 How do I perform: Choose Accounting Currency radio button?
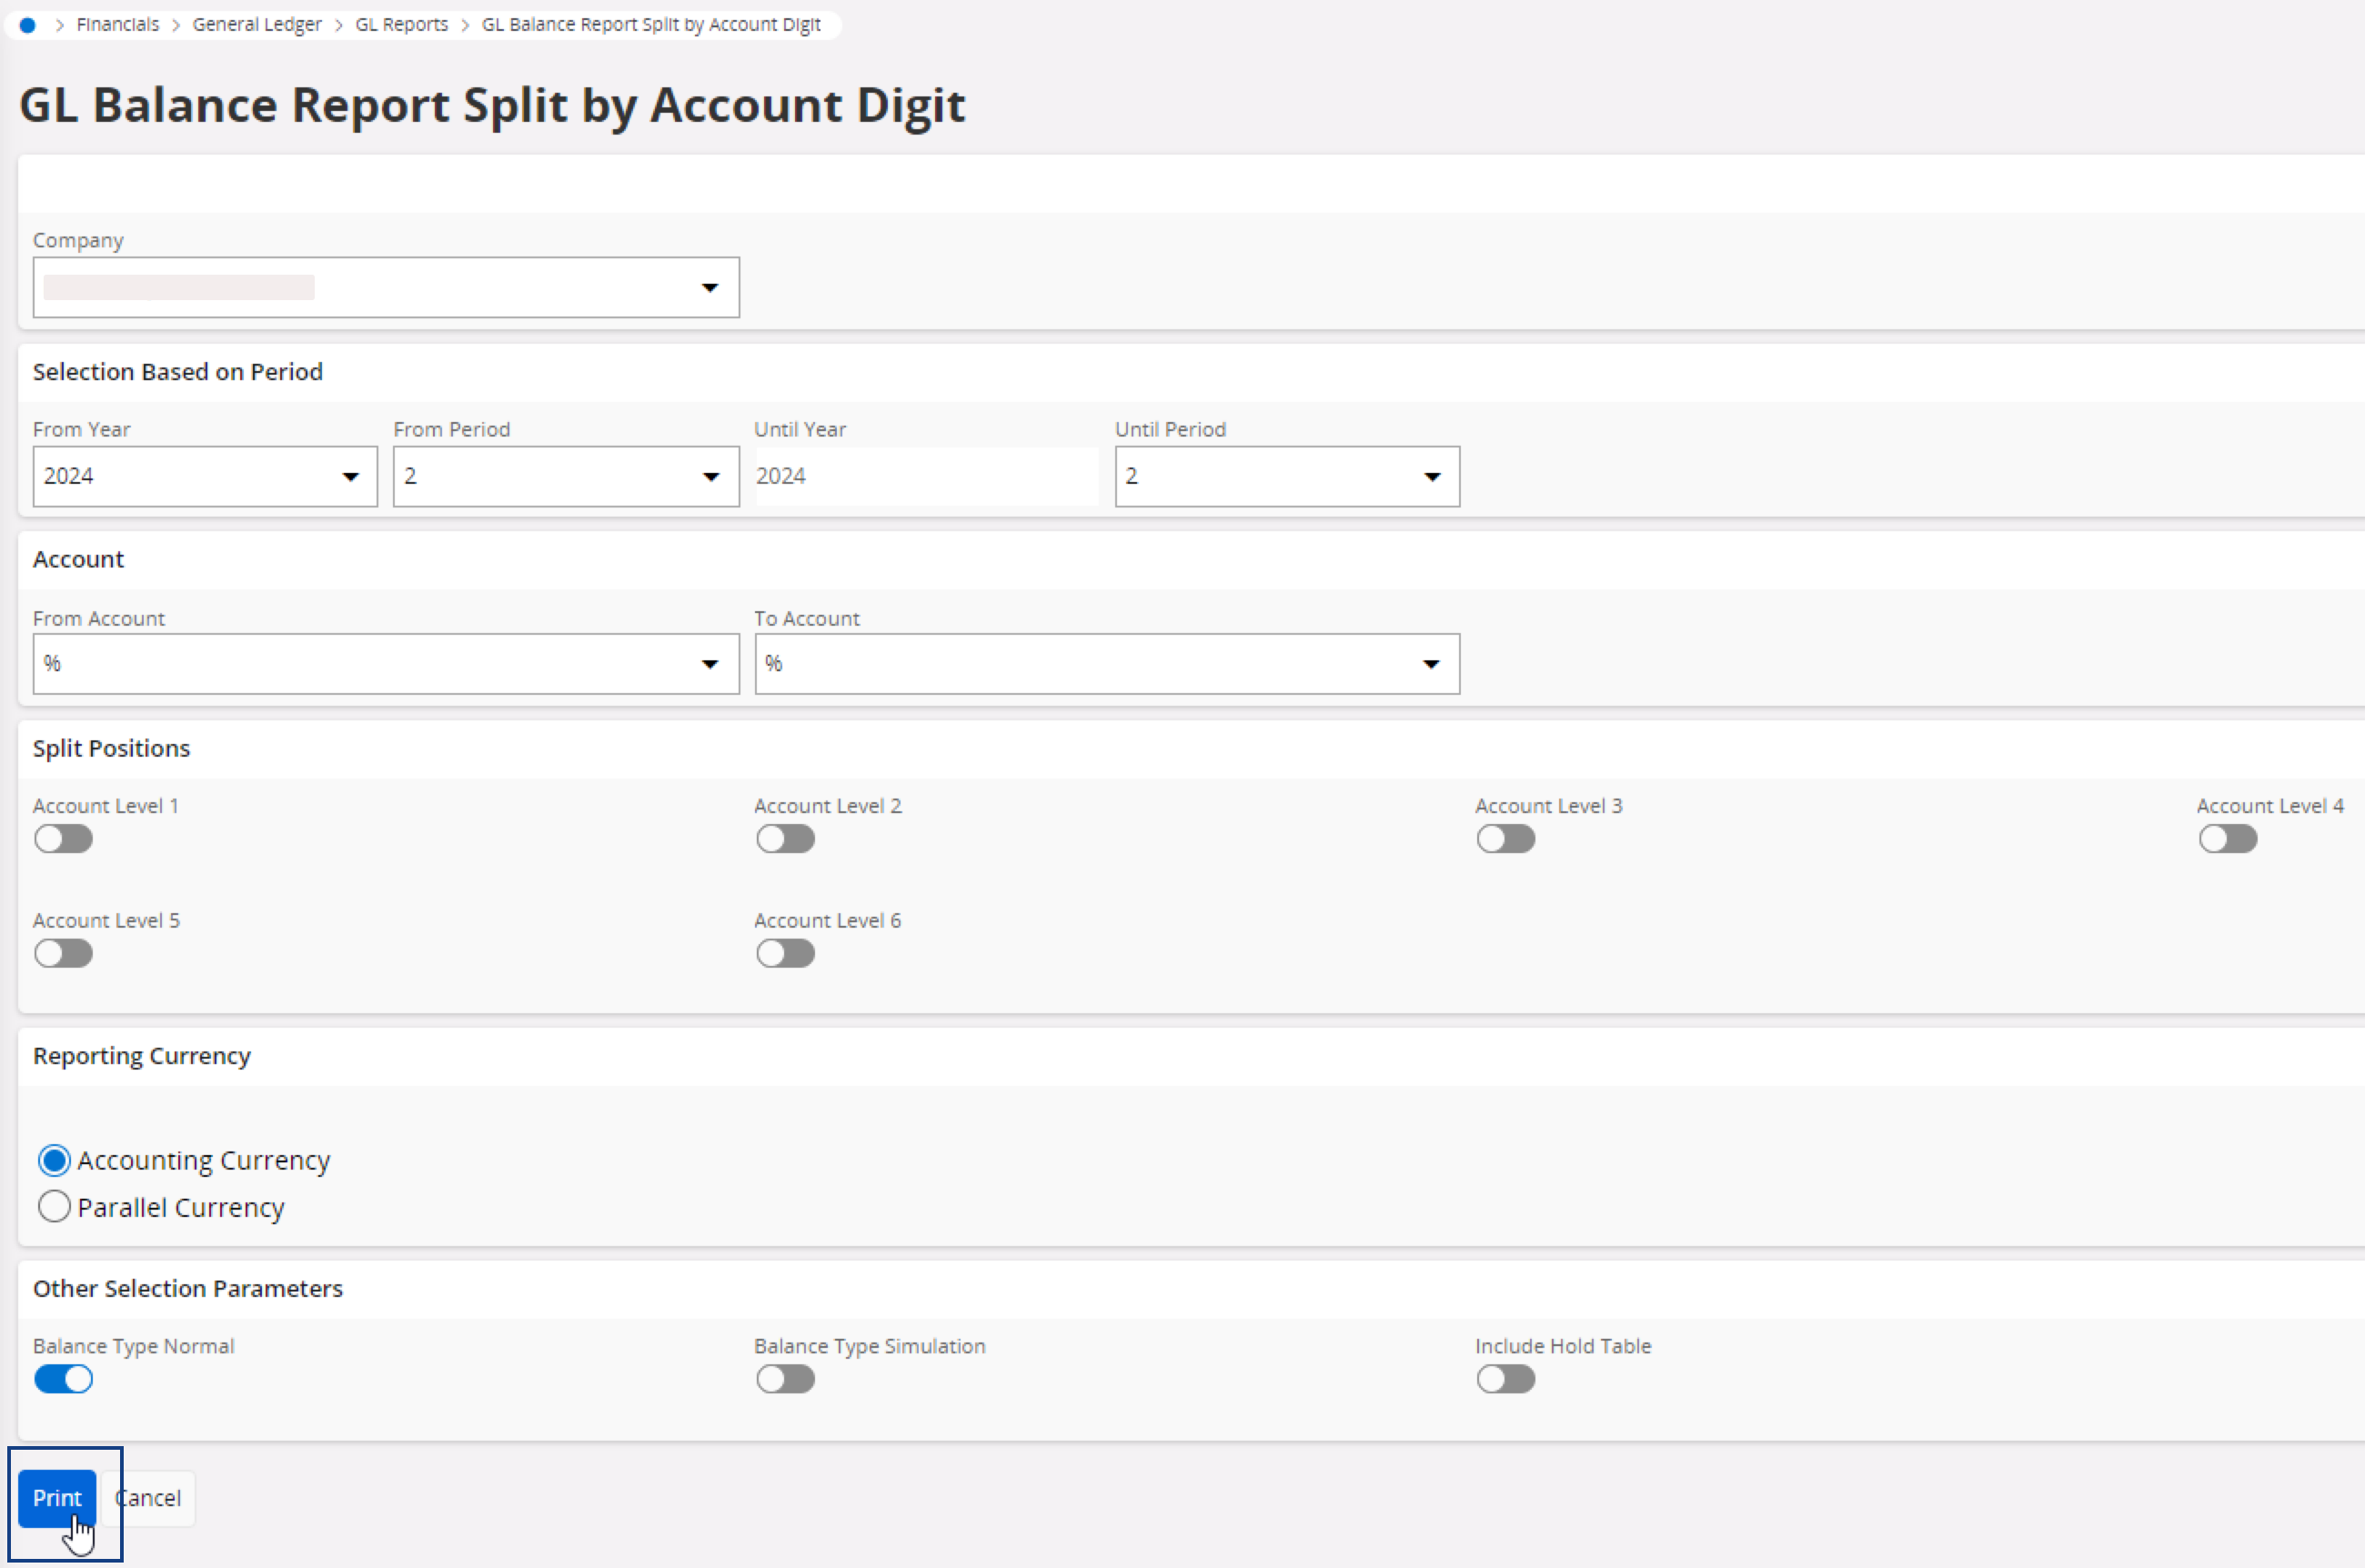point(54,1160)
